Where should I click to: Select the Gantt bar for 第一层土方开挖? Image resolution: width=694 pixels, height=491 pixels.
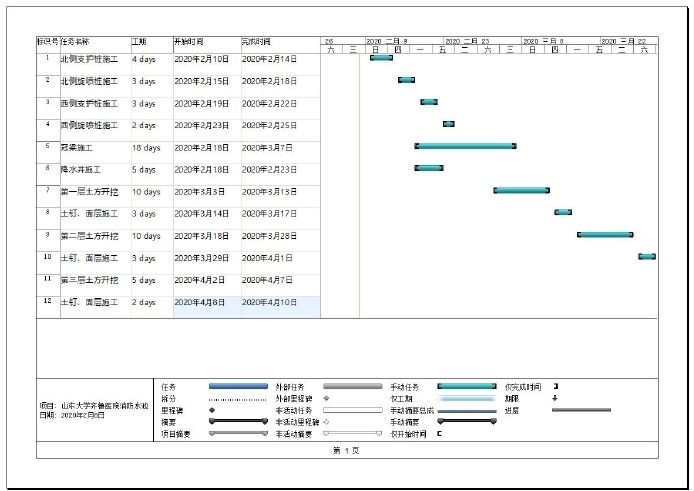pyautogui.click(x=521, y=190)
